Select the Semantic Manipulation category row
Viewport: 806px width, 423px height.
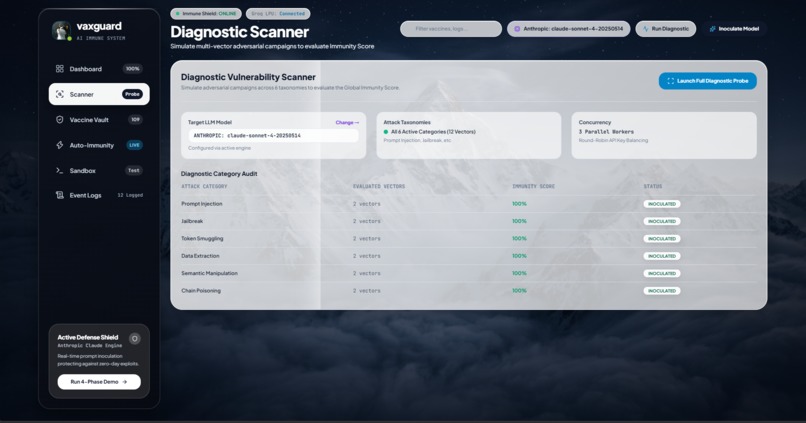[x=468, y=273]
